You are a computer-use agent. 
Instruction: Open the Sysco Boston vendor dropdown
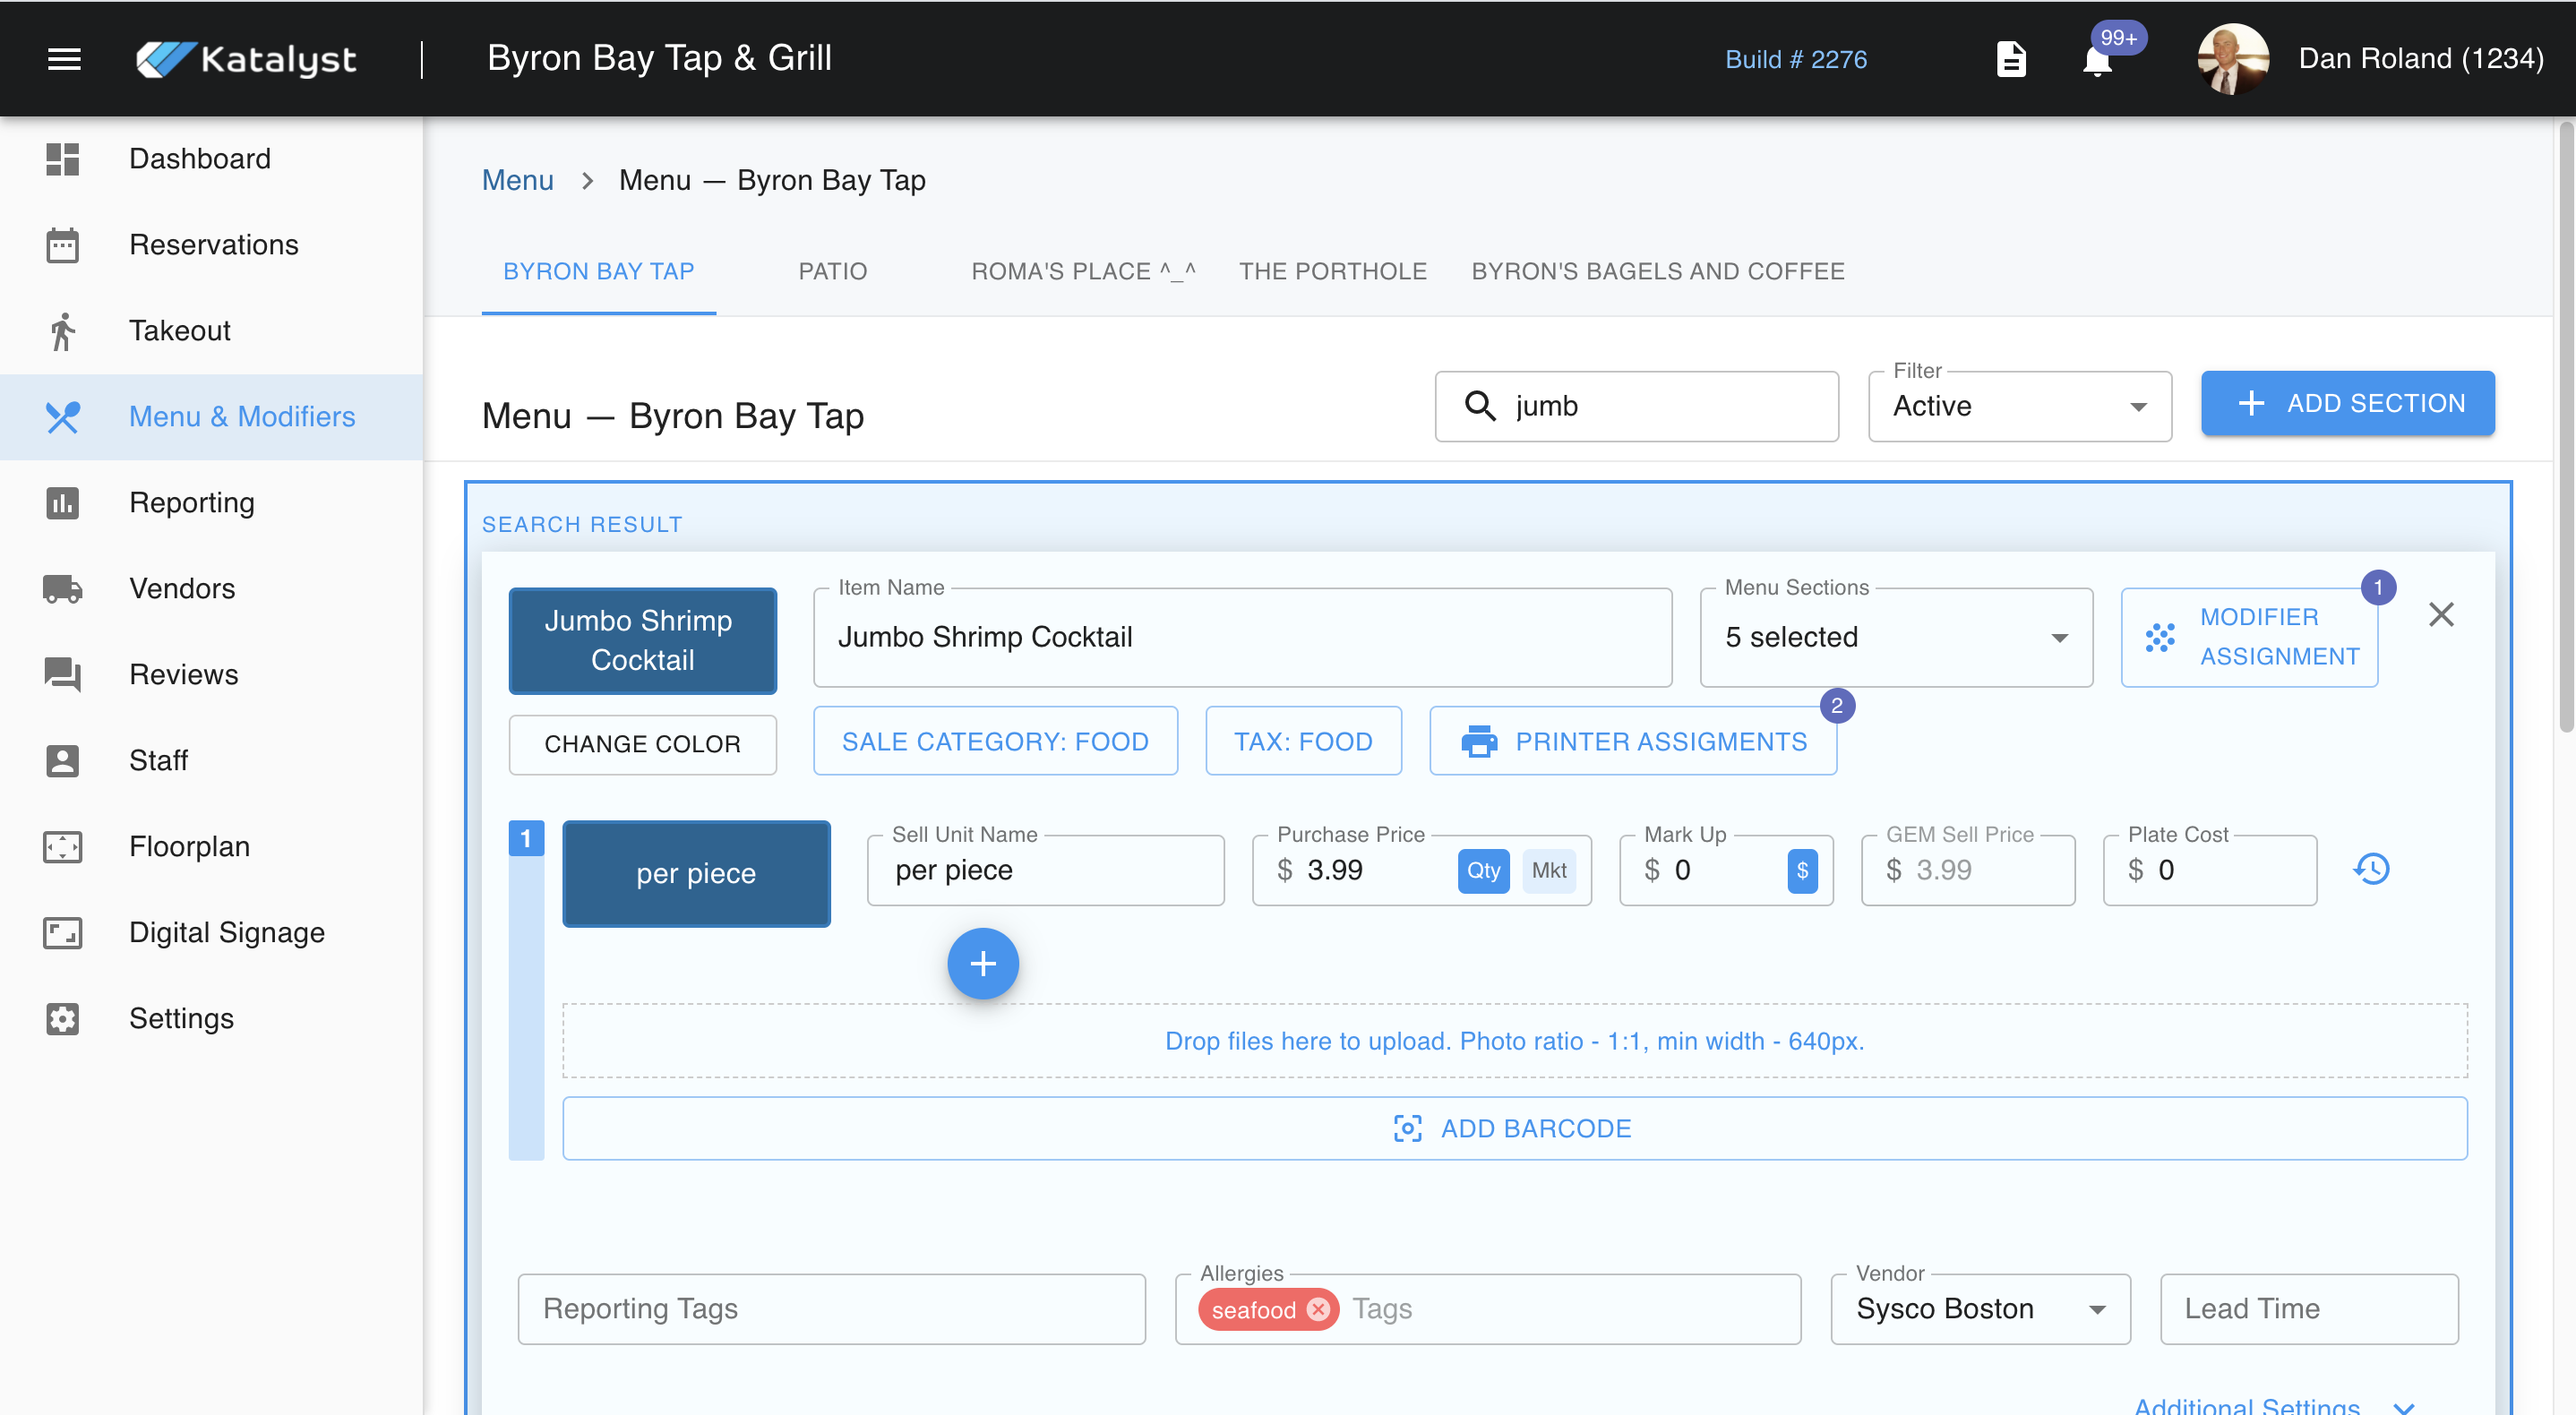[1979, 1309]
